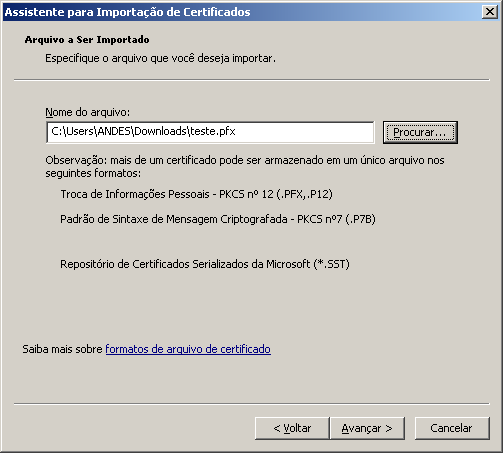Click the Observação note paragraph
This screenshot has height=453, width=503.
245,167
